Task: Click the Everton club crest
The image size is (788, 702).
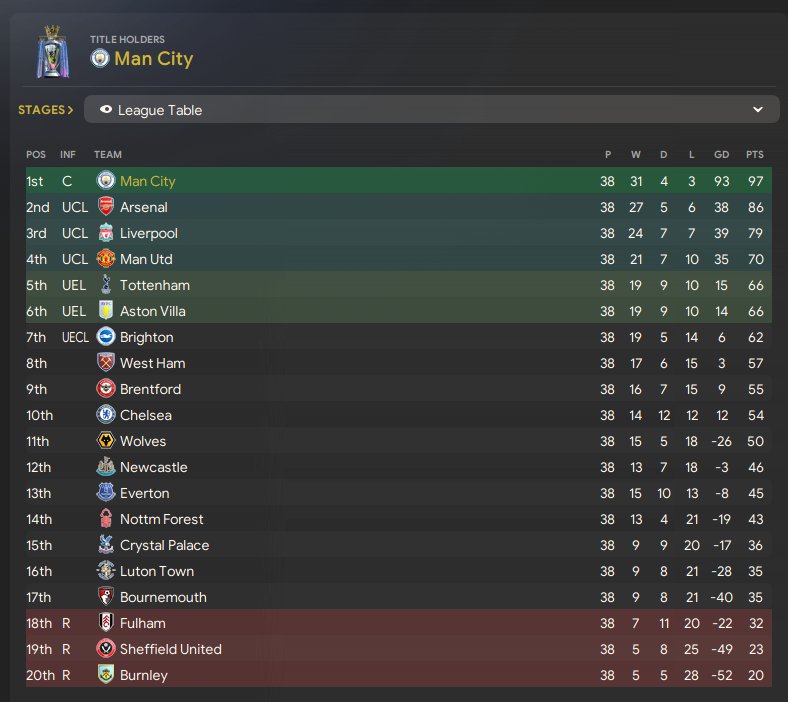Action: pyautogui.click(x=105, y=493)
